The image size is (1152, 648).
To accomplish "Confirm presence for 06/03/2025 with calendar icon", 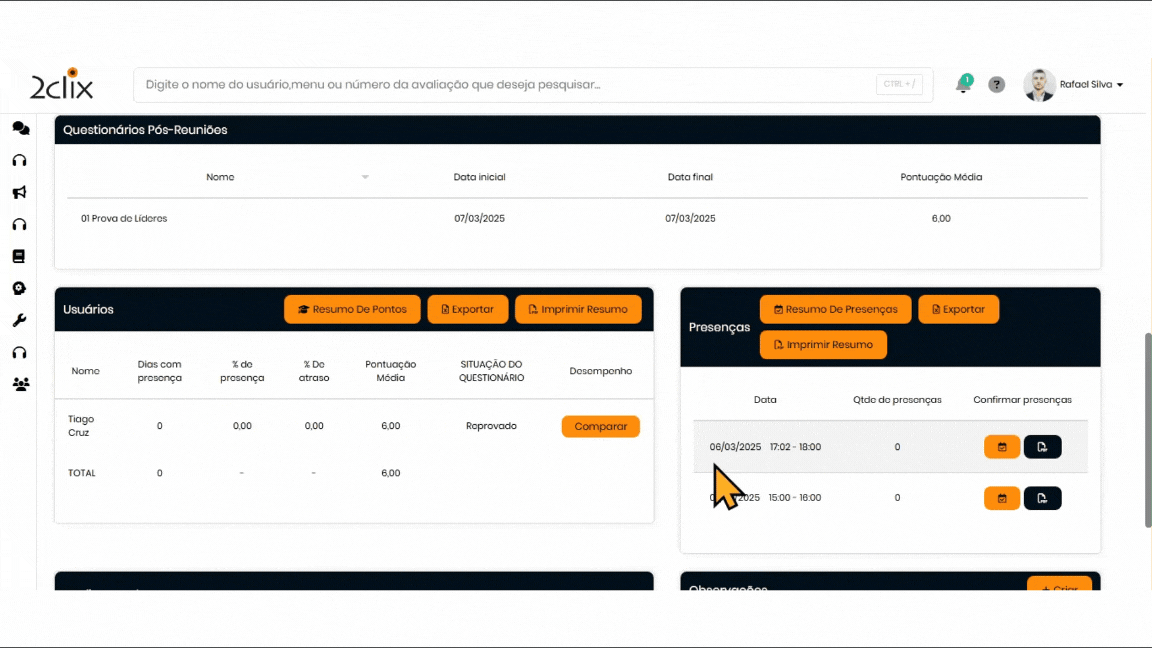I will 1001,447.
